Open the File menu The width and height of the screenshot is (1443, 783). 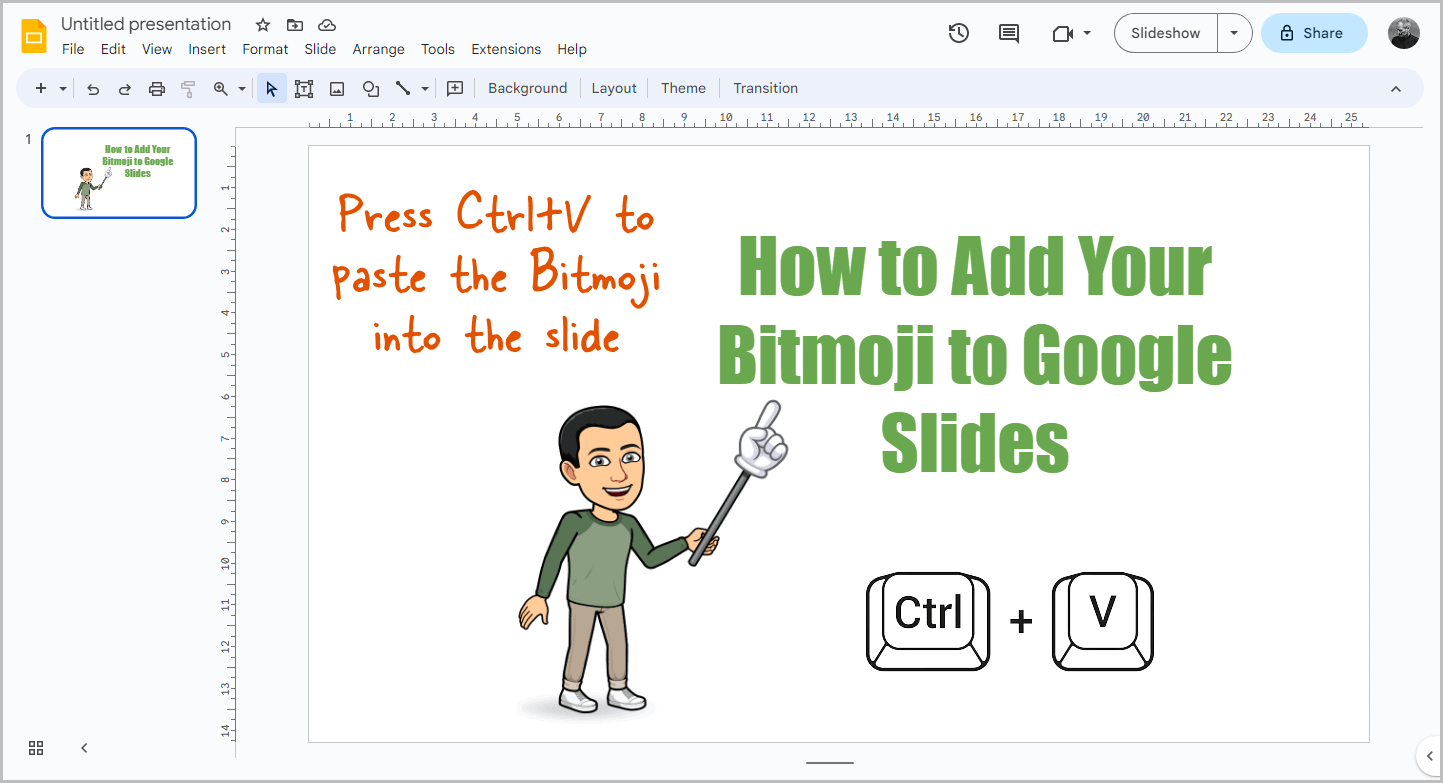(73, 49)
